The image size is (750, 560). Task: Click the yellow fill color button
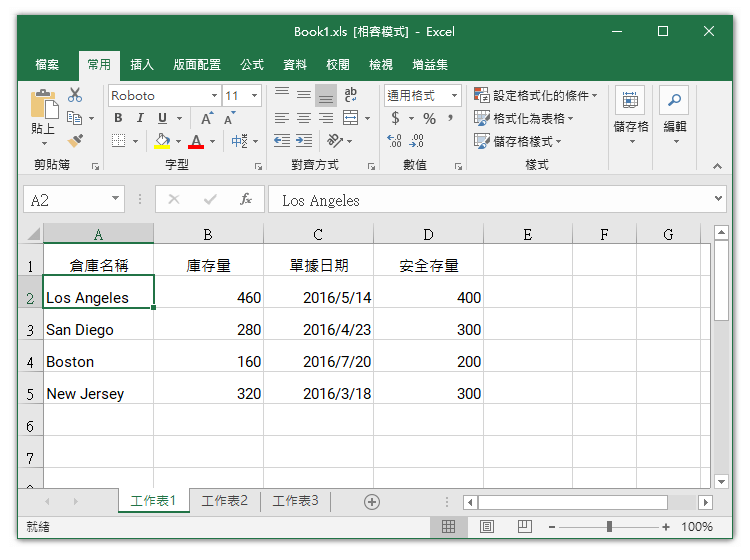[163, 141]
